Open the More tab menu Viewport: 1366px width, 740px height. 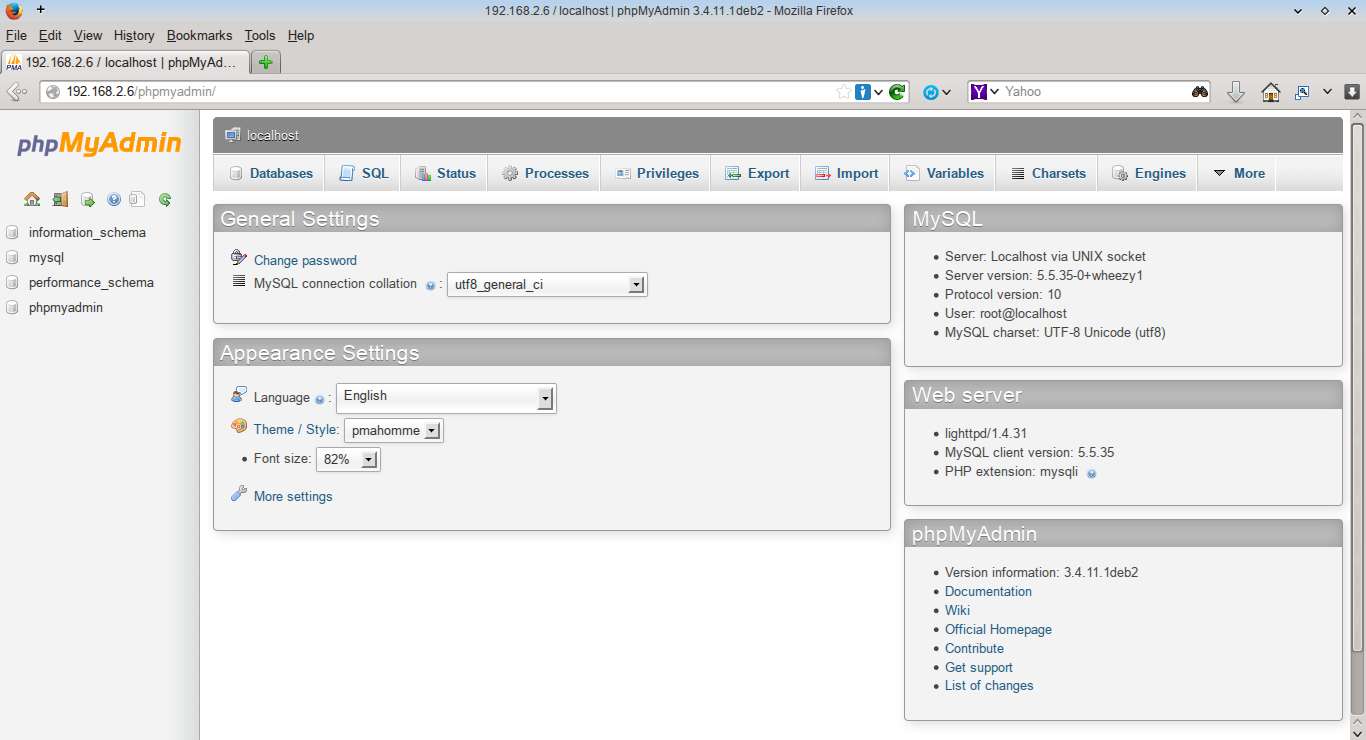1238,173
